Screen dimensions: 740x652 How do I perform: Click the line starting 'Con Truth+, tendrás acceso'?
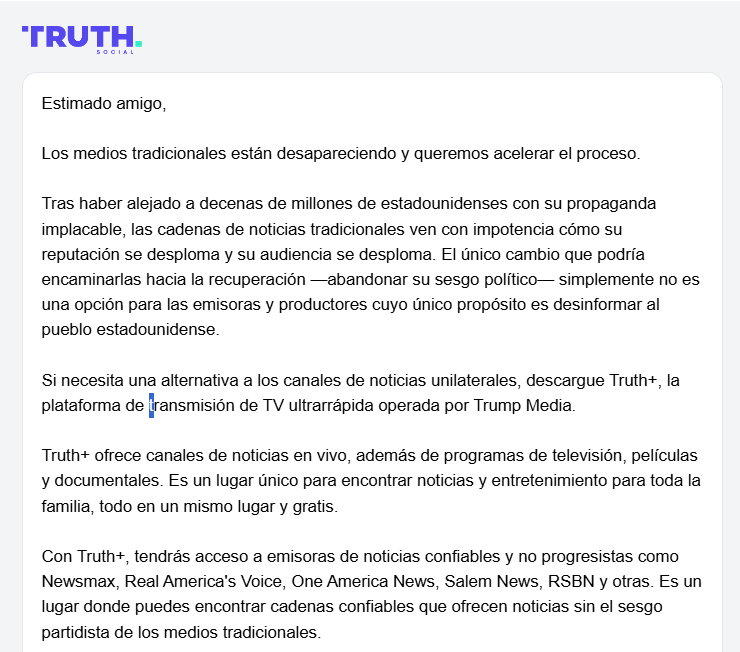click(x=360, y=557)
